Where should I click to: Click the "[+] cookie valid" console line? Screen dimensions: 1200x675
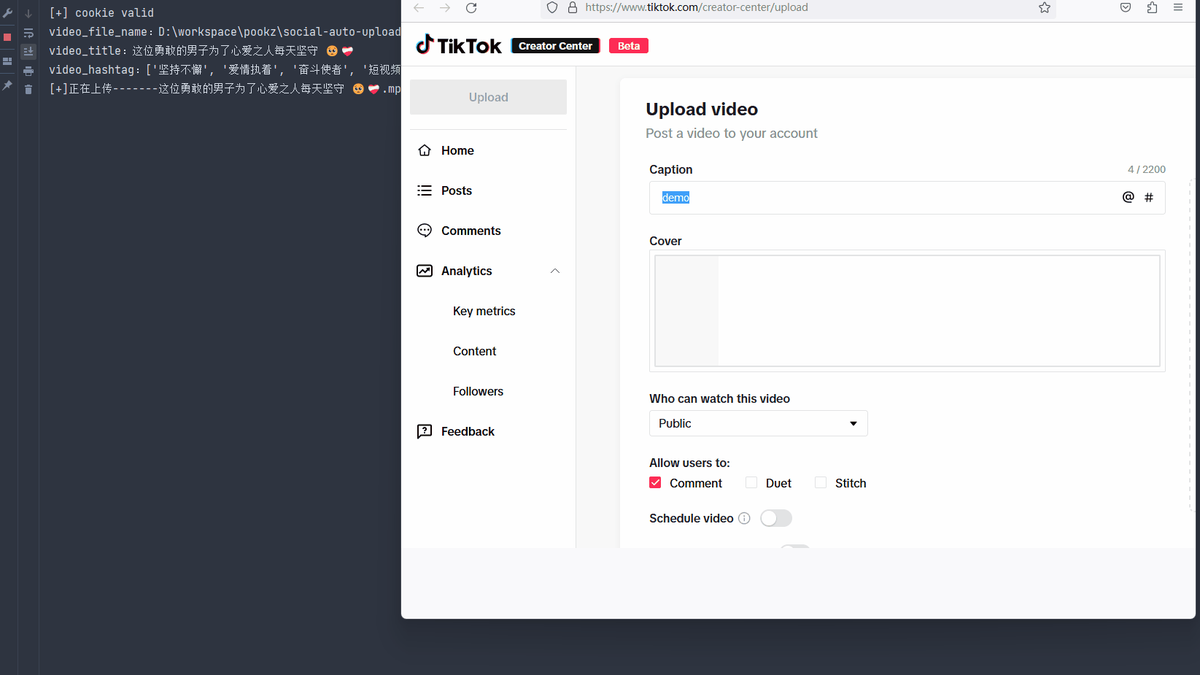pyautogui.click(x=101, y=13)
